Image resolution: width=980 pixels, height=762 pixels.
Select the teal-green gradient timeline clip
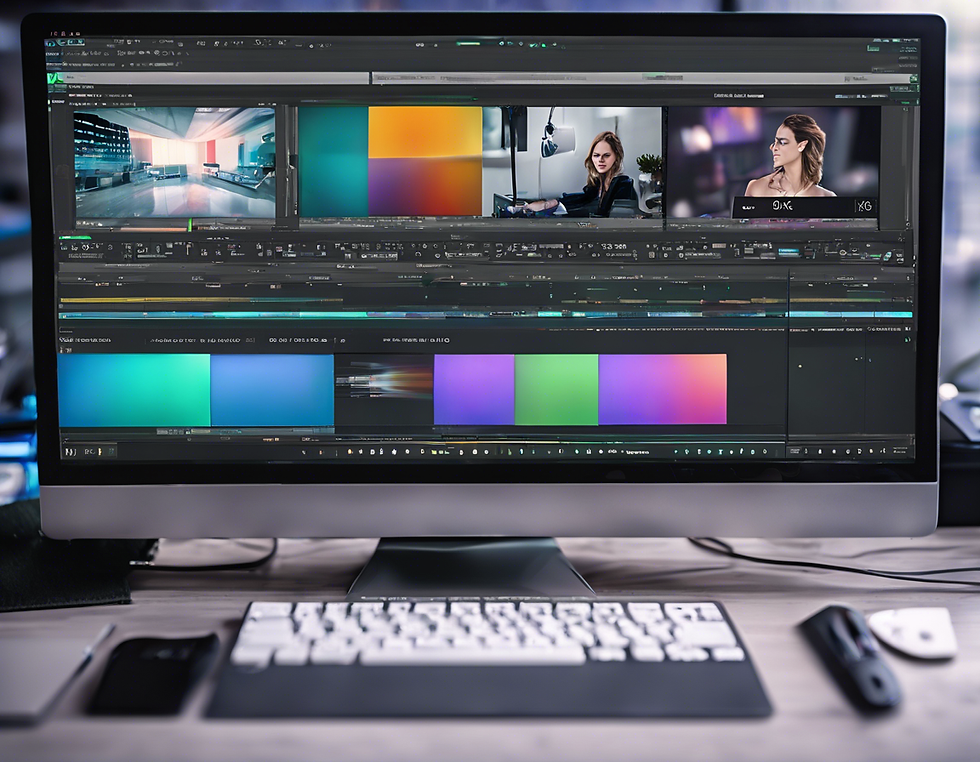click(x=134, y=390)
